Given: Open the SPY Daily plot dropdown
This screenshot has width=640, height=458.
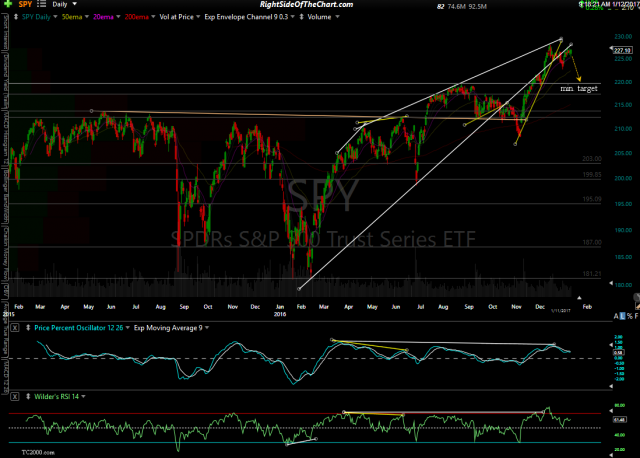Looking at the screenshot, I should [x=55, y=17].
